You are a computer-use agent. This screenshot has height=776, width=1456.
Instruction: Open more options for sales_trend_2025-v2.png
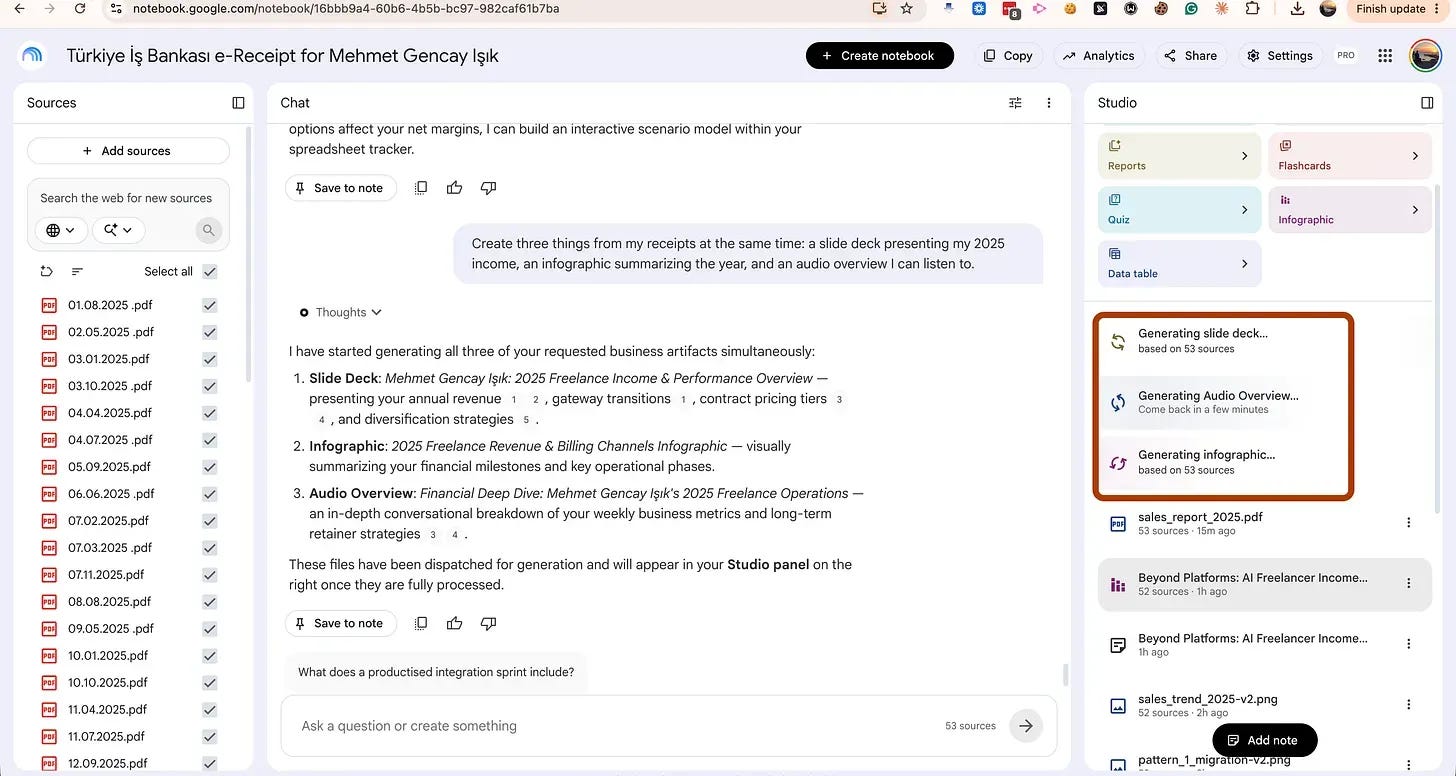tap(1408, 706)
